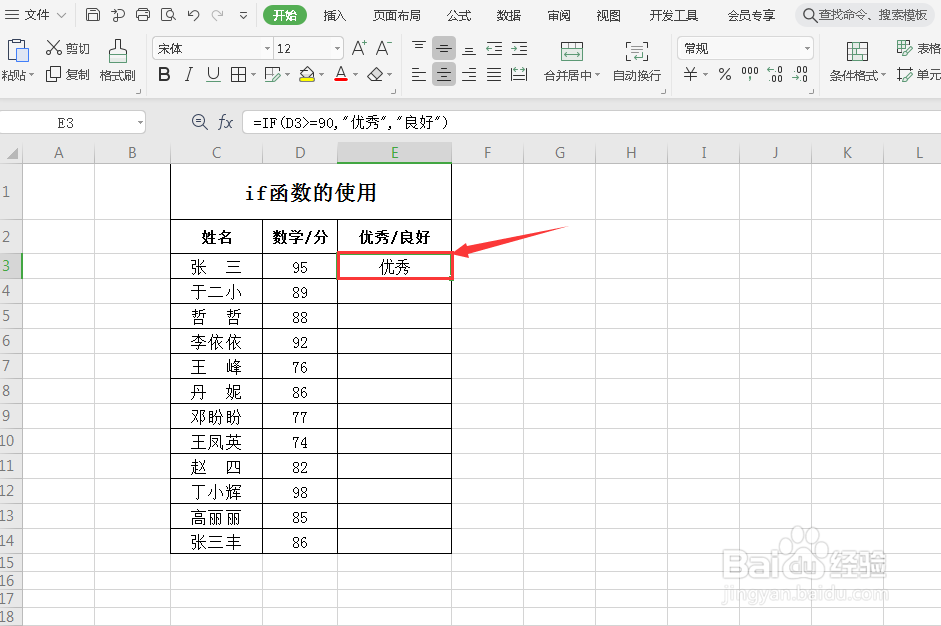Toggle bold formatting on cell E3
Viewport: 941px width, 626px height.
point(163,74)
